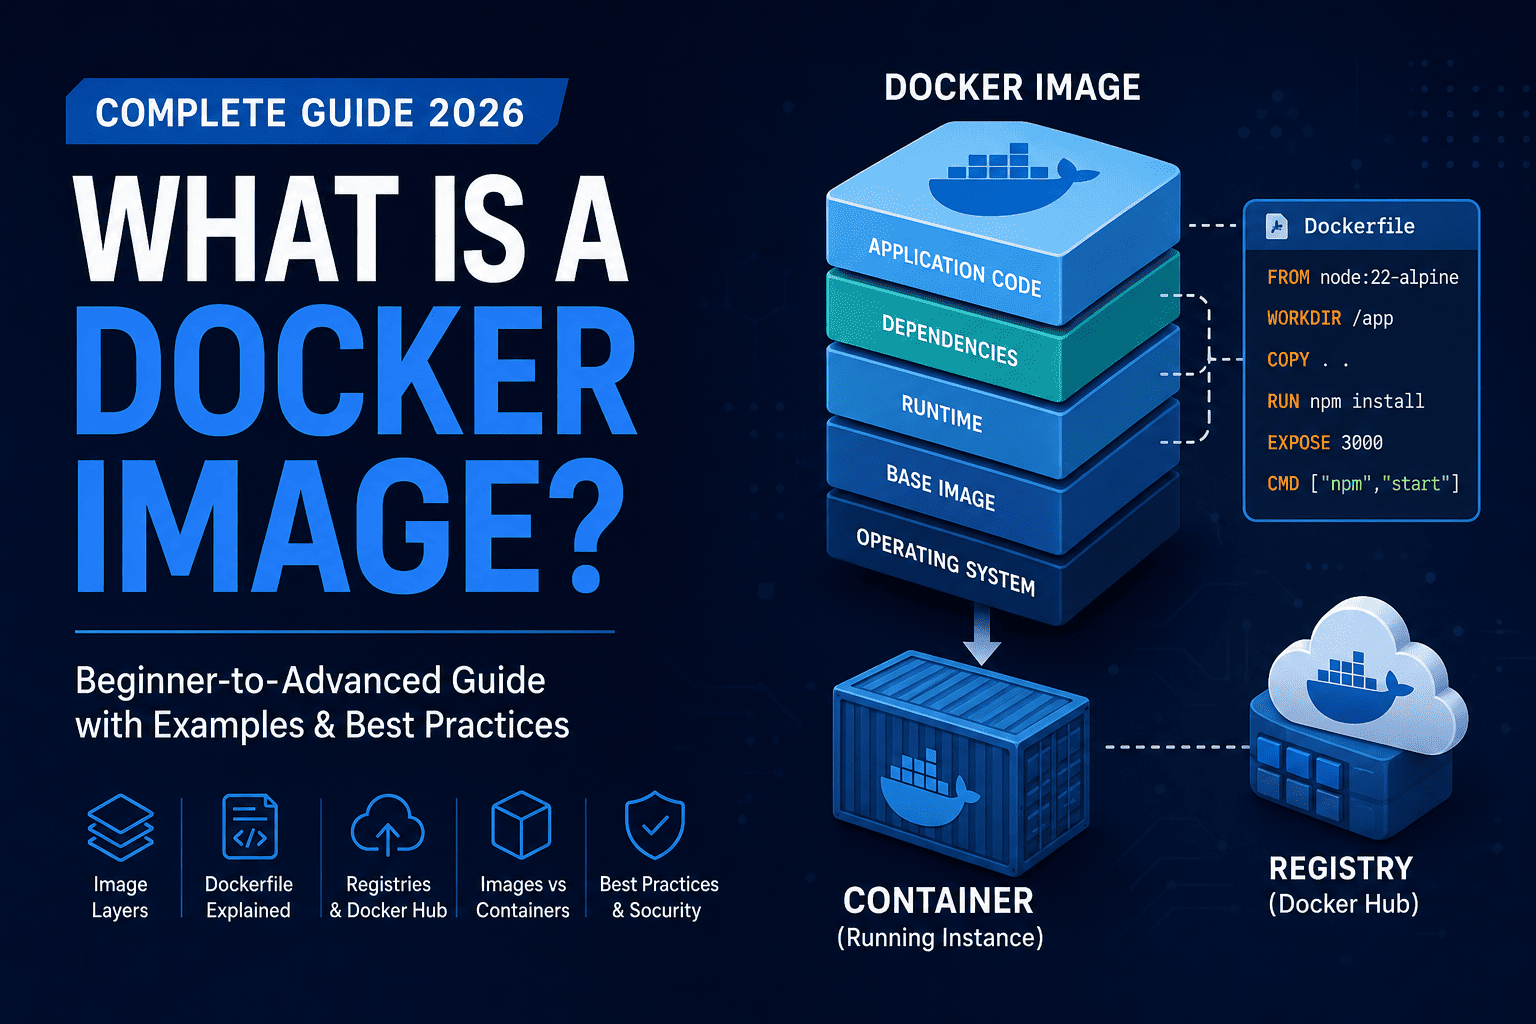Click the Dockerfile Explained code-file icon
The height and width of the screenshot is (1024, 1536).
249,827
